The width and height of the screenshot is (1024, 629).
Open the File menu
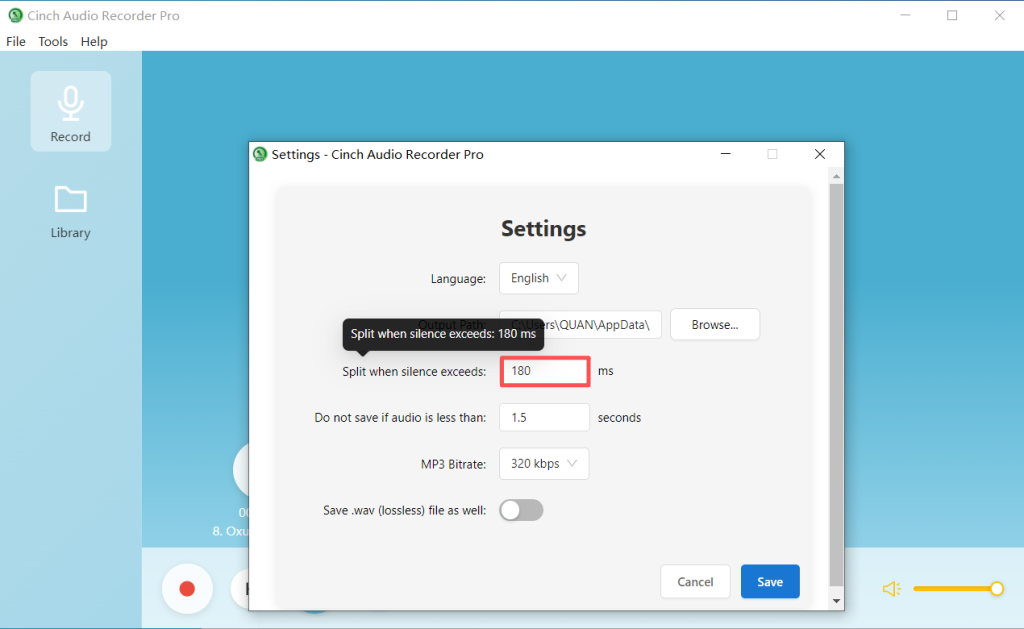click(16, 42)
